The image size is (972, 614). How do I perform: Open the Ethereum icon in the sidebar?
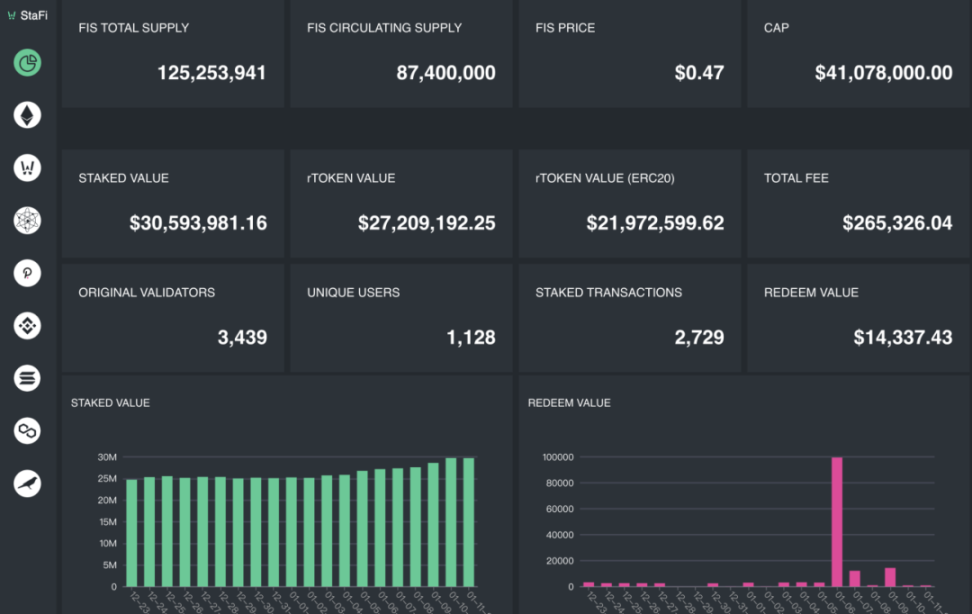click(27, 115)
